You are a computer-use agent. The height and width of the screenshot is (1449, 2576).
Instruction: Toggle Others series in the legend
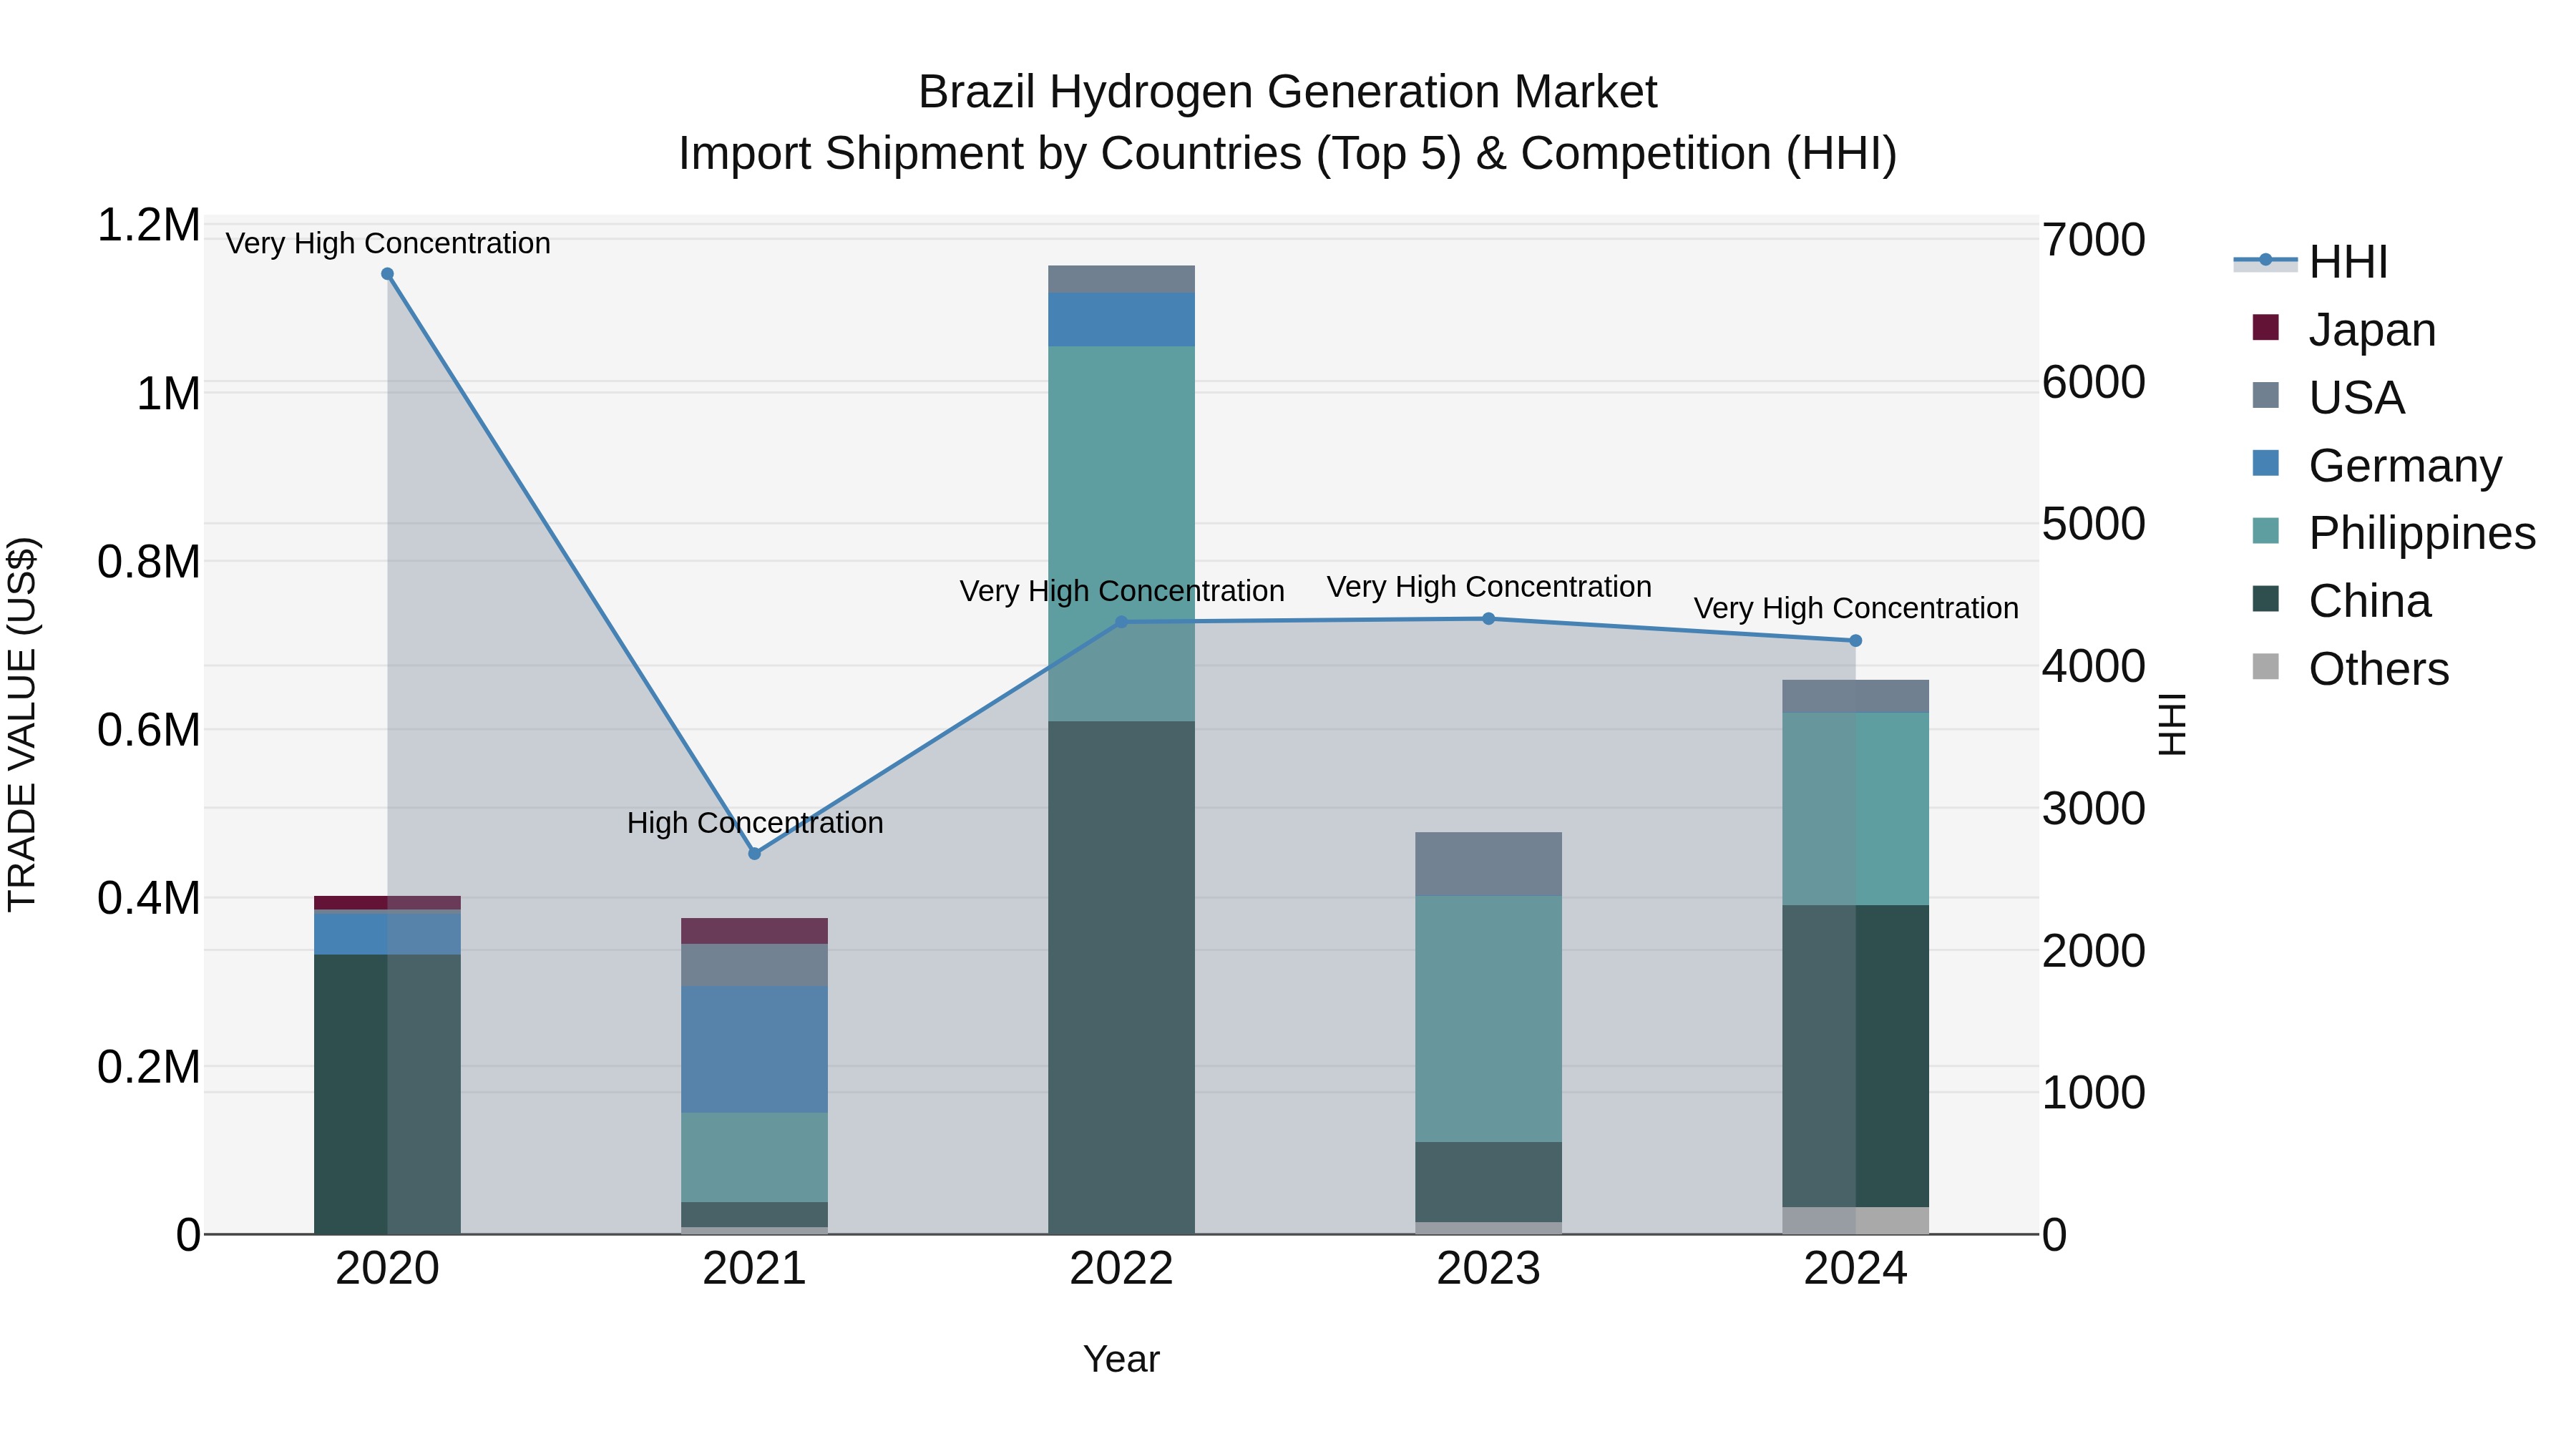click(x=2350, y=668)
